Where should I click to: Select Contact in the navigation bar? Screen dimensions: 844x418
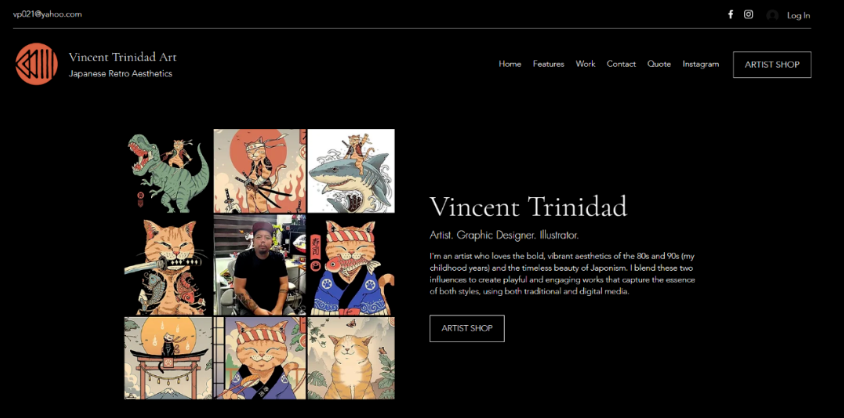tap(621, 64)
